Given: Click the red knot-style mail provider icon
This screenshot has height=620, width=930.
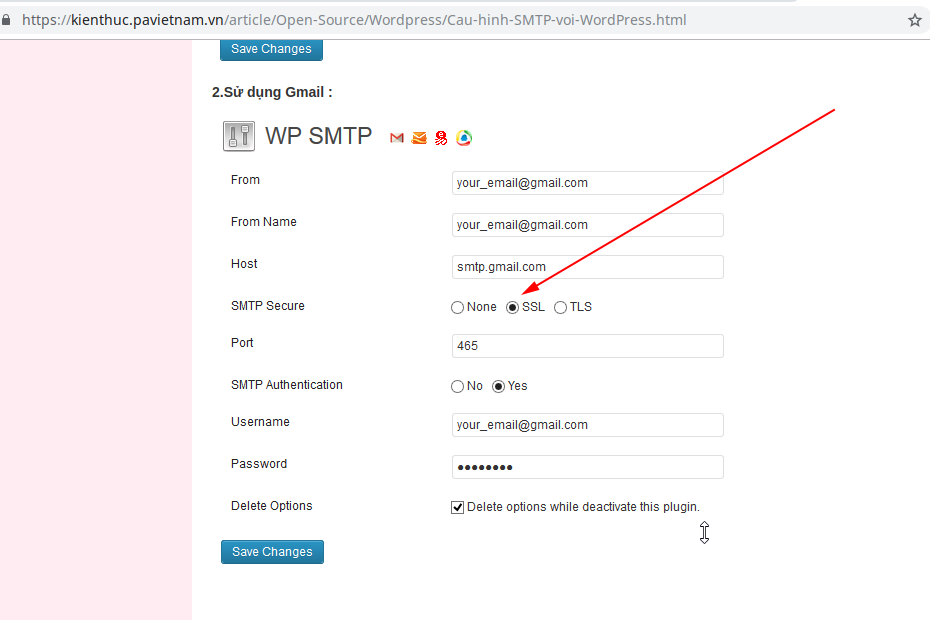Looking at the screenshot, I should coord(441,138).
